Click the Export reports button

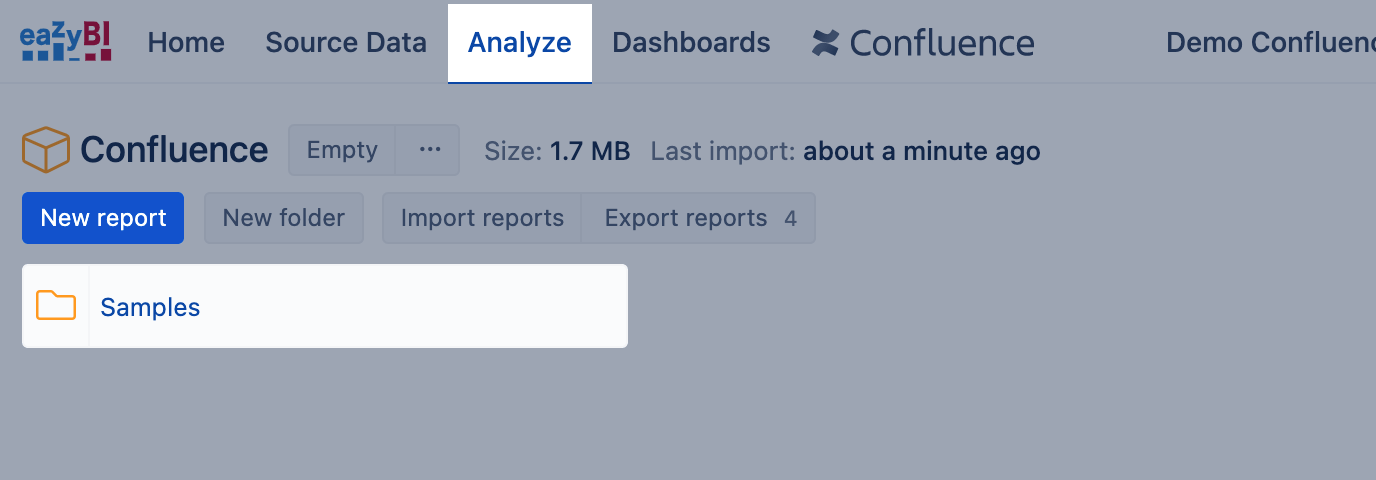686,218
